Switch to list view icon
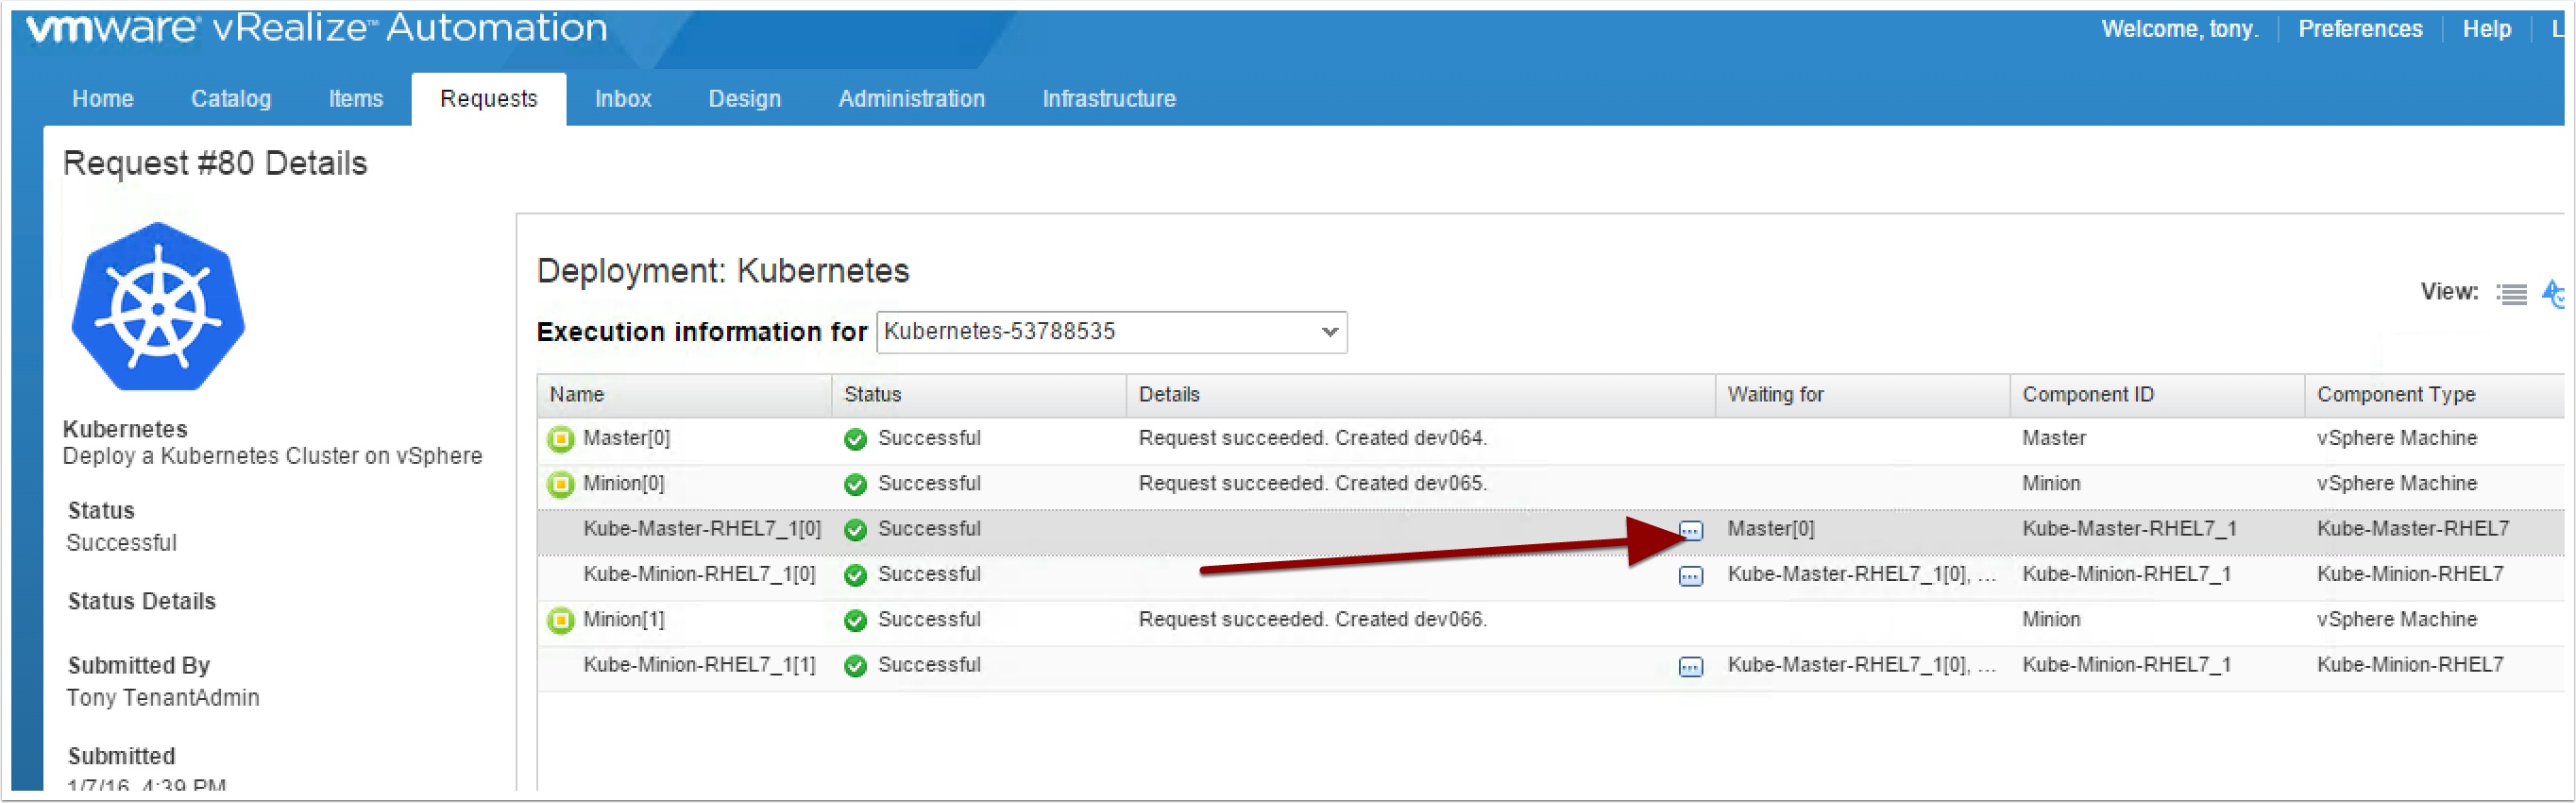 (x=2511, y=294)
